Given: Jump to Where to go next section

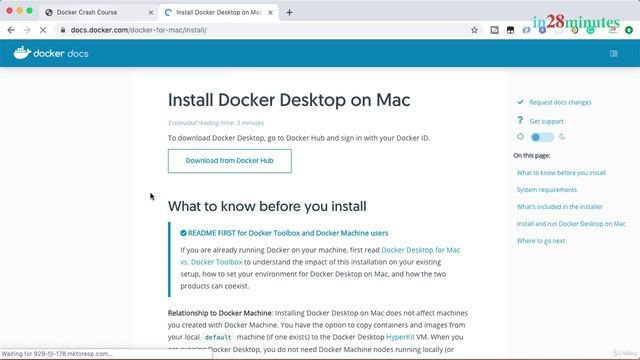Looking at the screenshot, I should (x=540, y=241).
